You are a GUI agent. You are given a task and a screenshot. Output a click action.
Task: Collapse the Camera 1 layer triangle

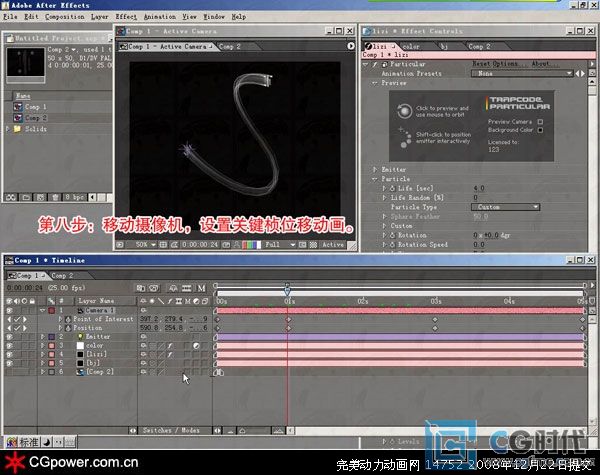pos(42,310)
